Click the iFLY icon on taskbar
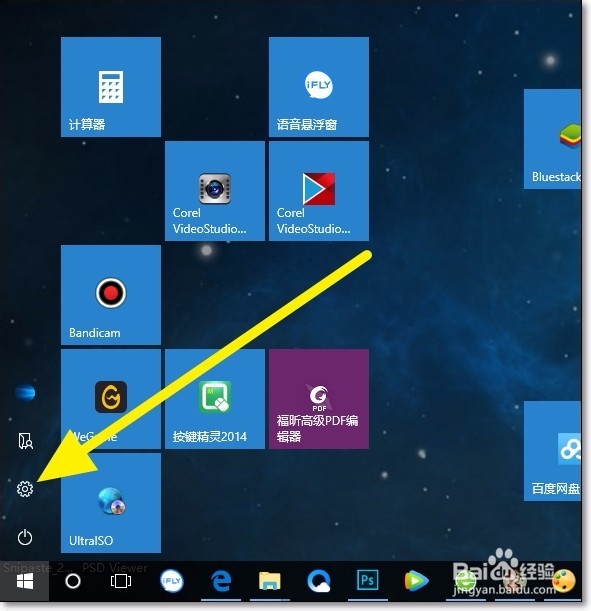The width and height of the screenshot is (591, 611). point(171,581)
